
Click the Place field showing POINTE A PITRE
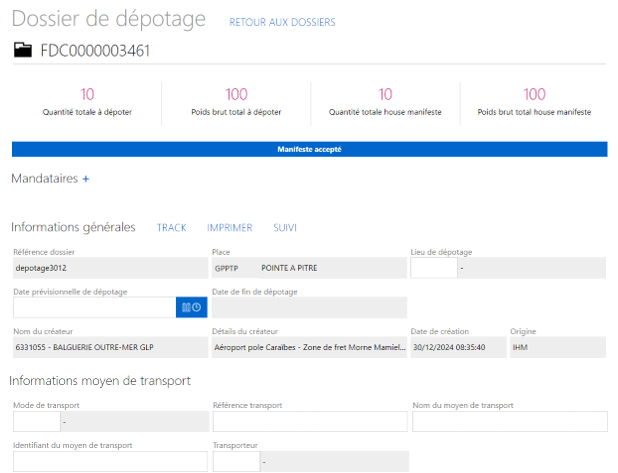coord(309,268)
